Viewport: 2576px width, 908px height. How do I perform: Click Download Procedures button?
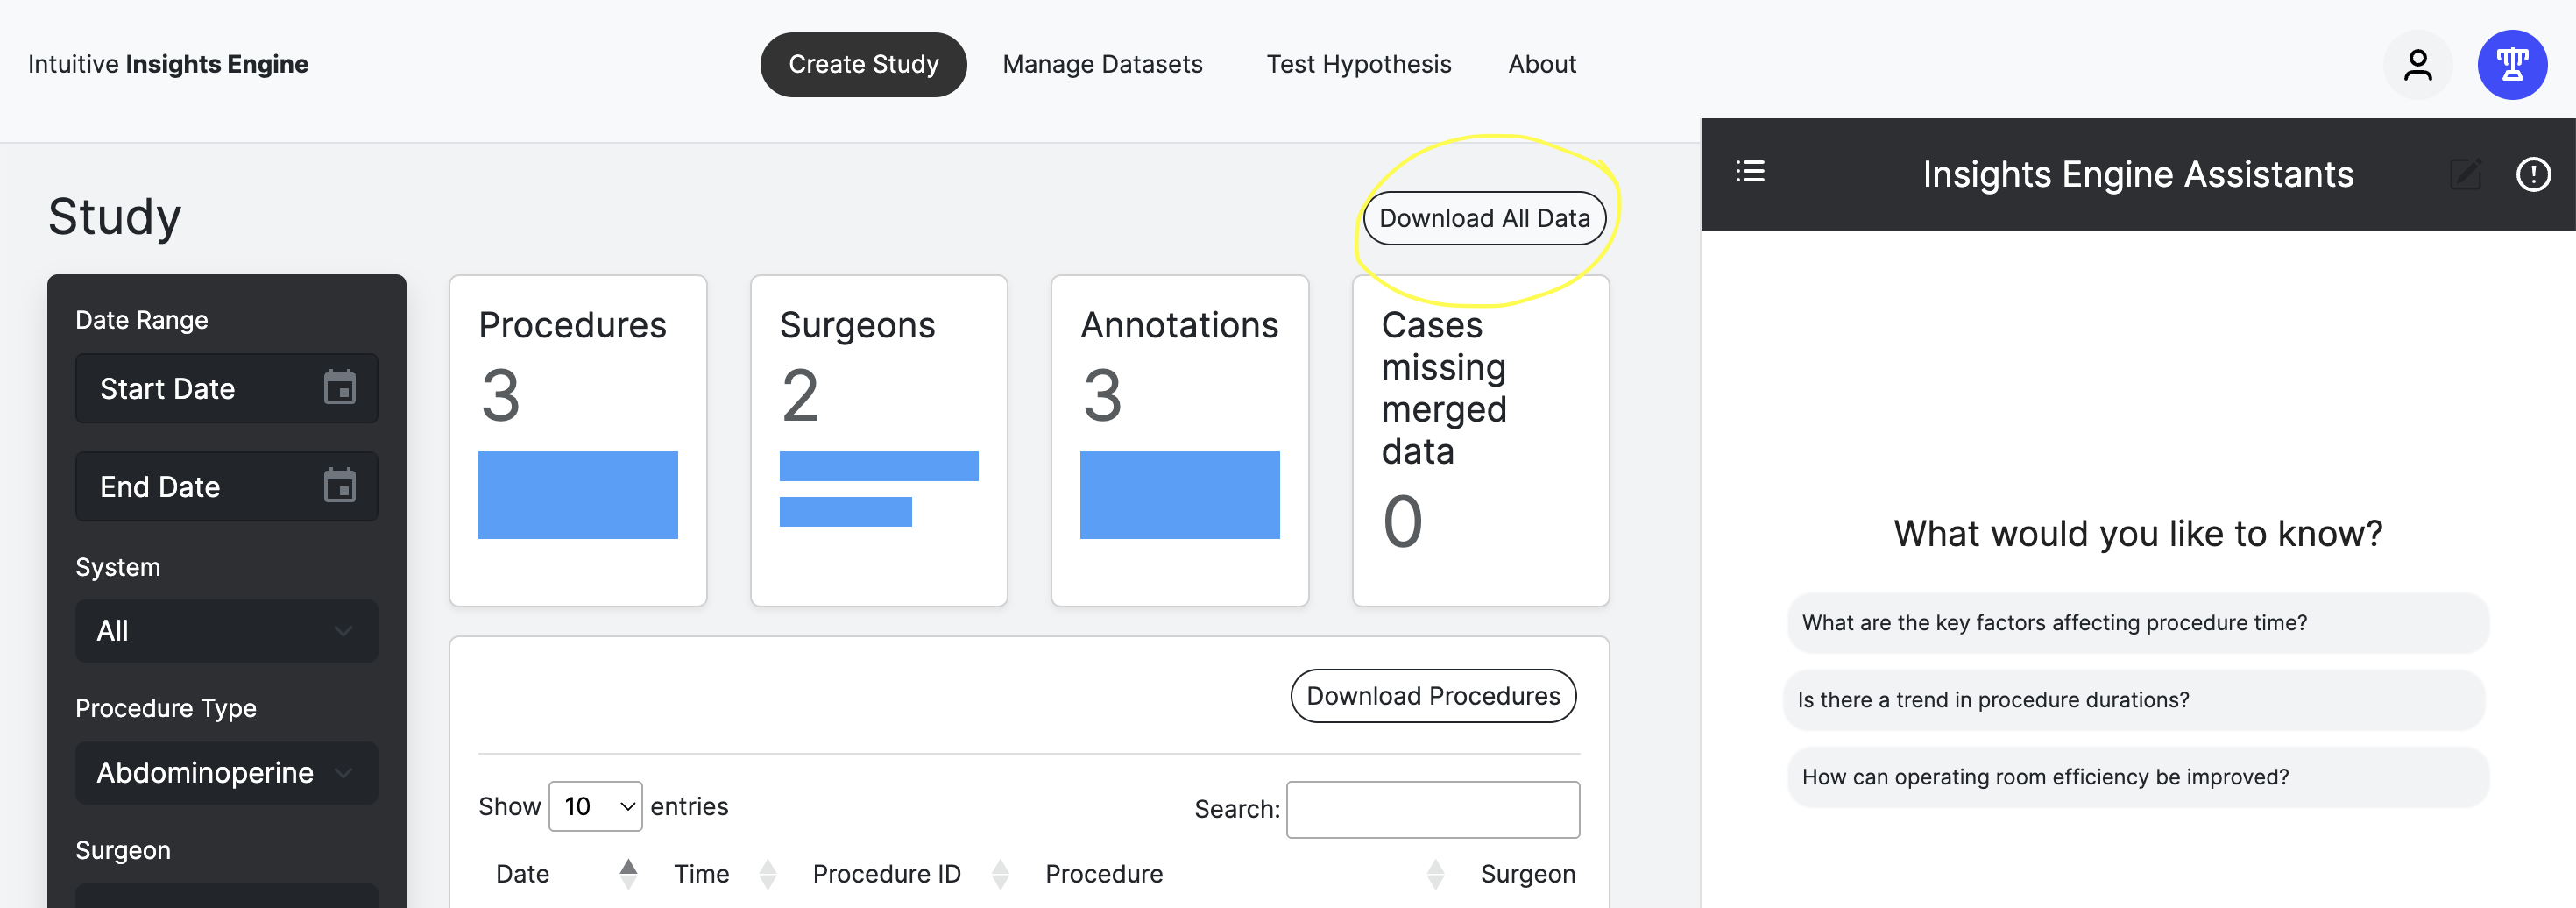[x=1433, y=696]
